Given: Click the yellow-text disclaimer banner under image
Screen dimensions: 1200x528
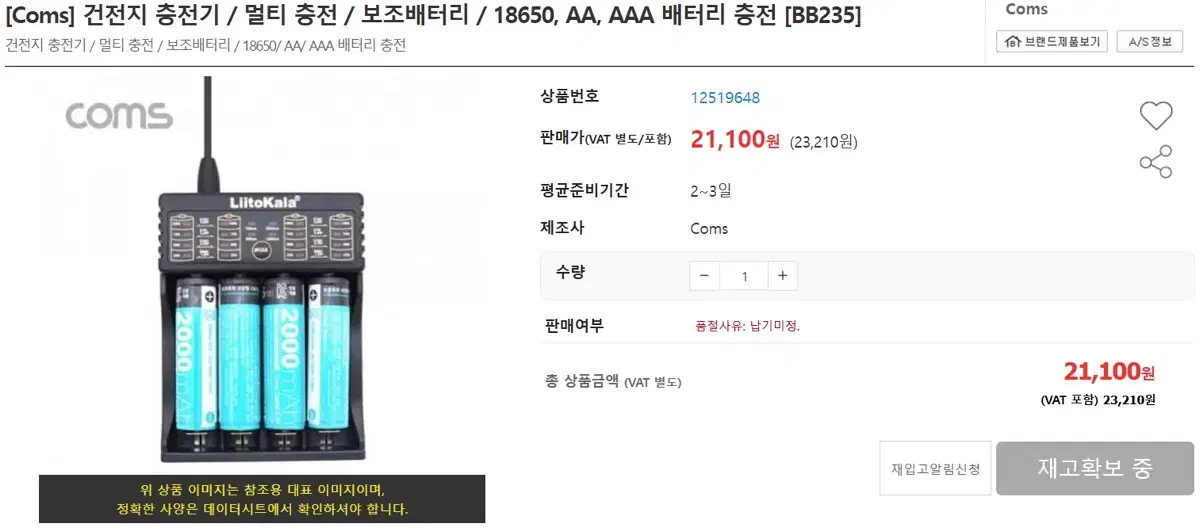Looking at the screenshot, I should (262, 499).
